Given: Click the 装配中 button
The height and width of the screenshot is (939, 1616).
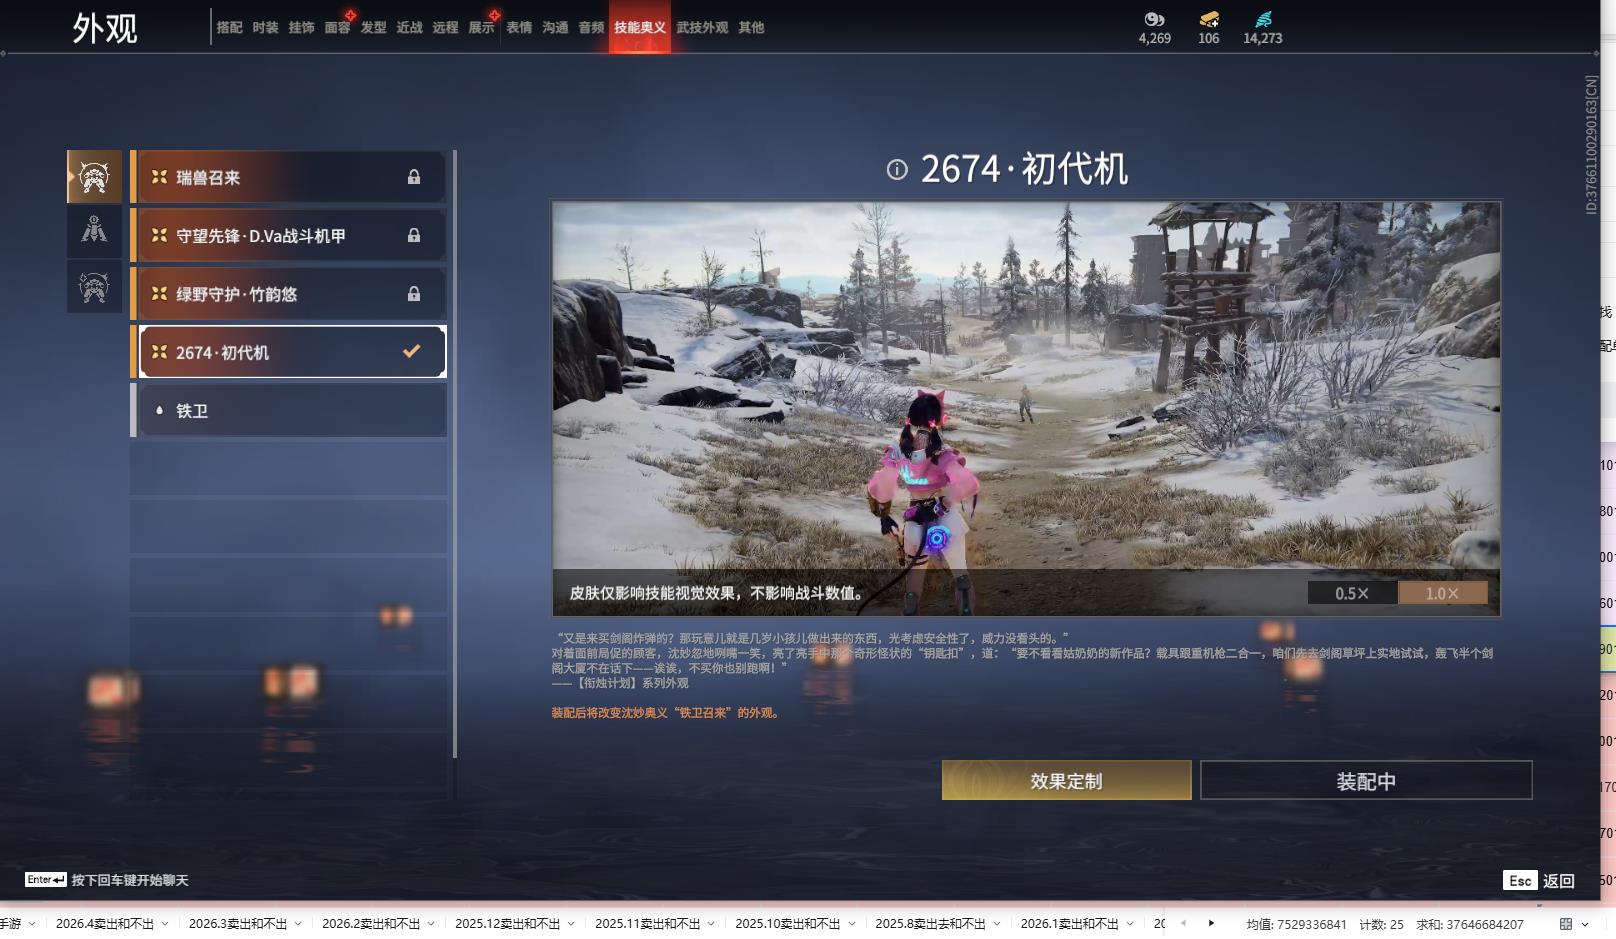Looking at the screenshot, I should (x=1366, y=780).
